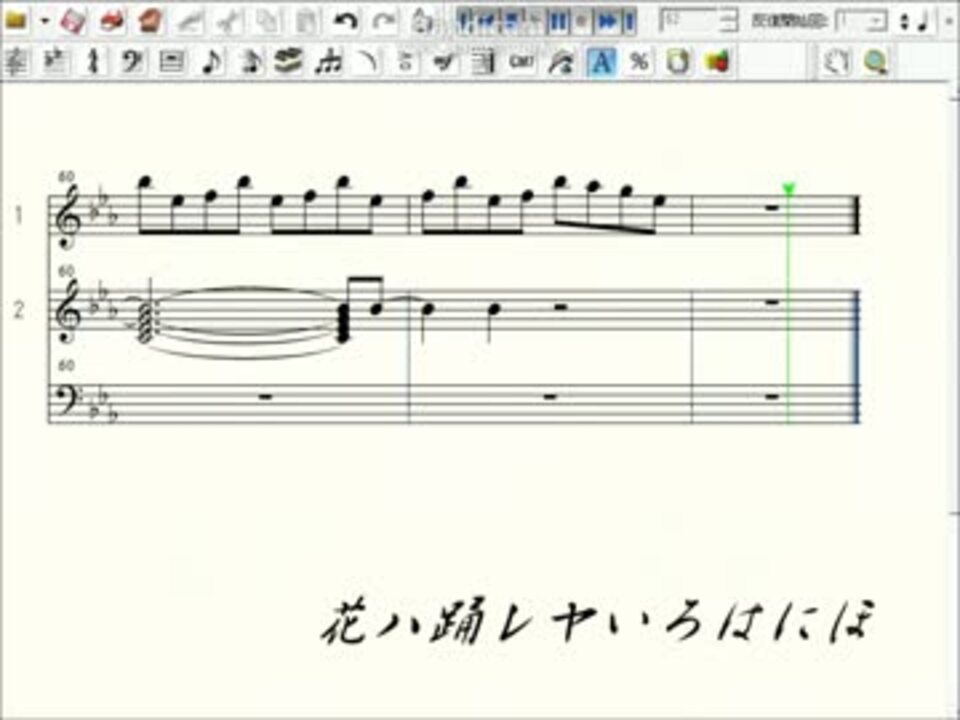Select track label 2 beside the middle staff
960x720 pixels.
pyautogui.click(x=19, y=310)
